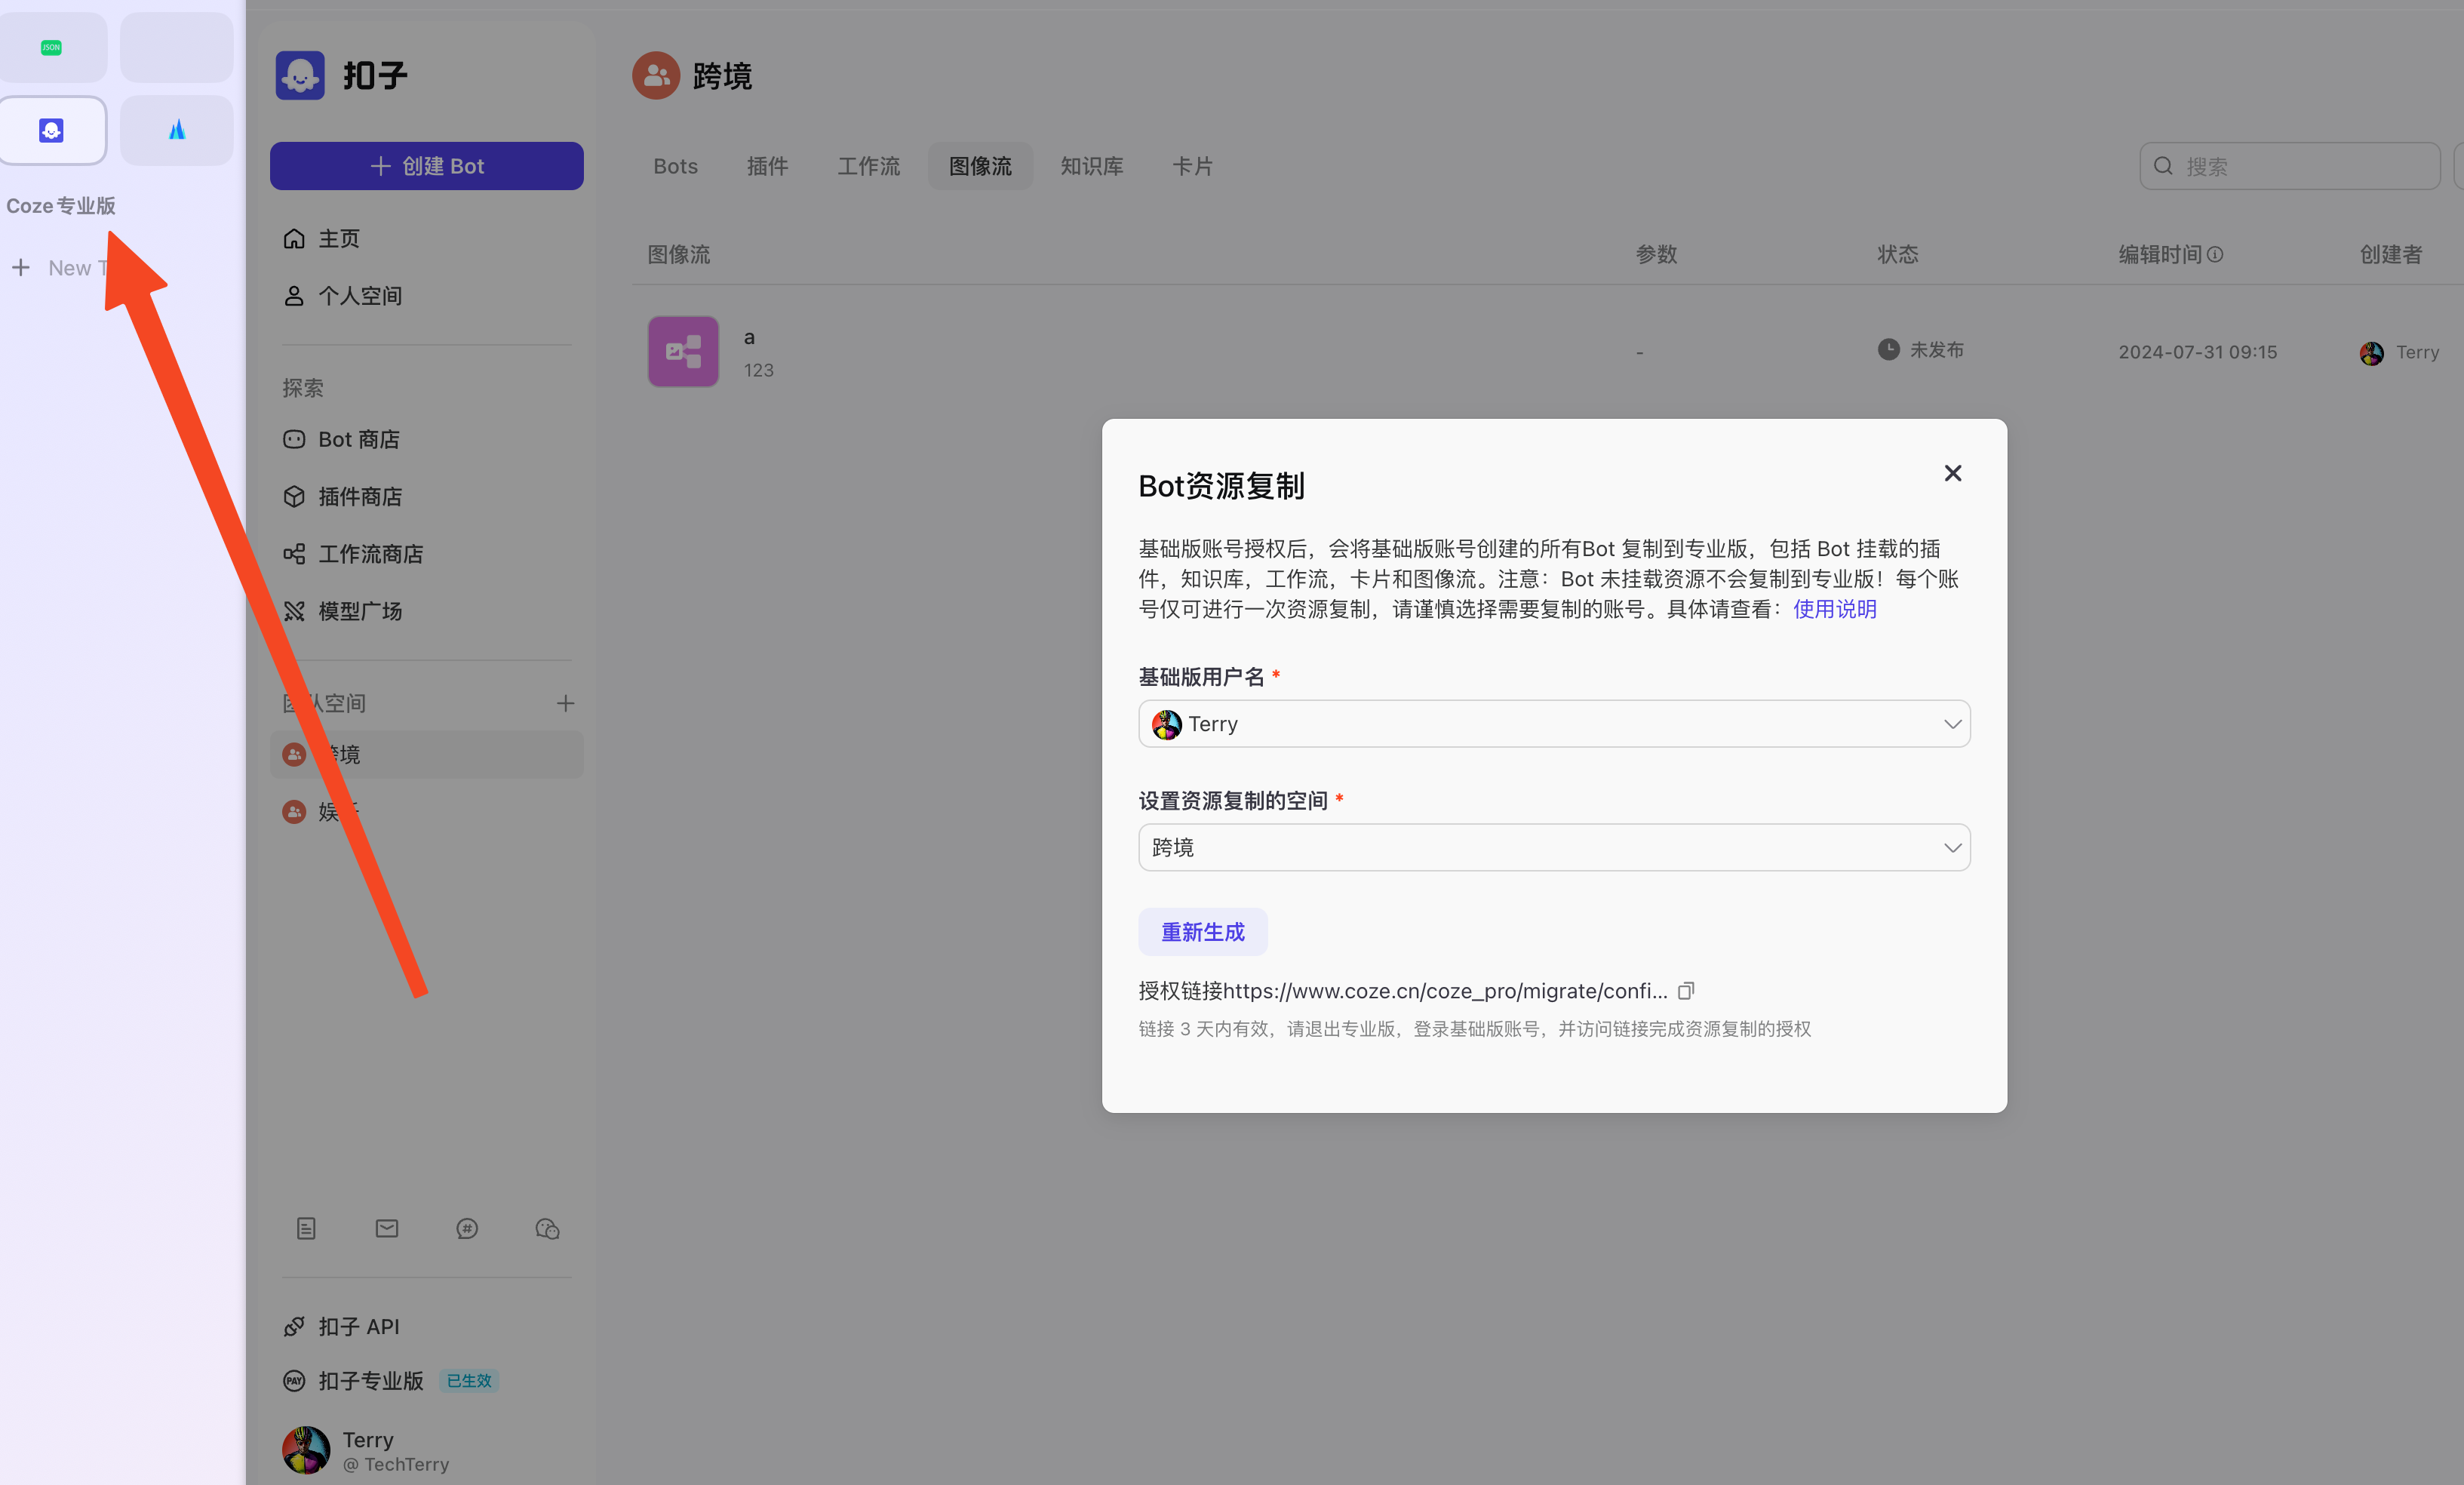Open the 设置资源复制的空间 dropdown showing 跨境

point(1554,848)
